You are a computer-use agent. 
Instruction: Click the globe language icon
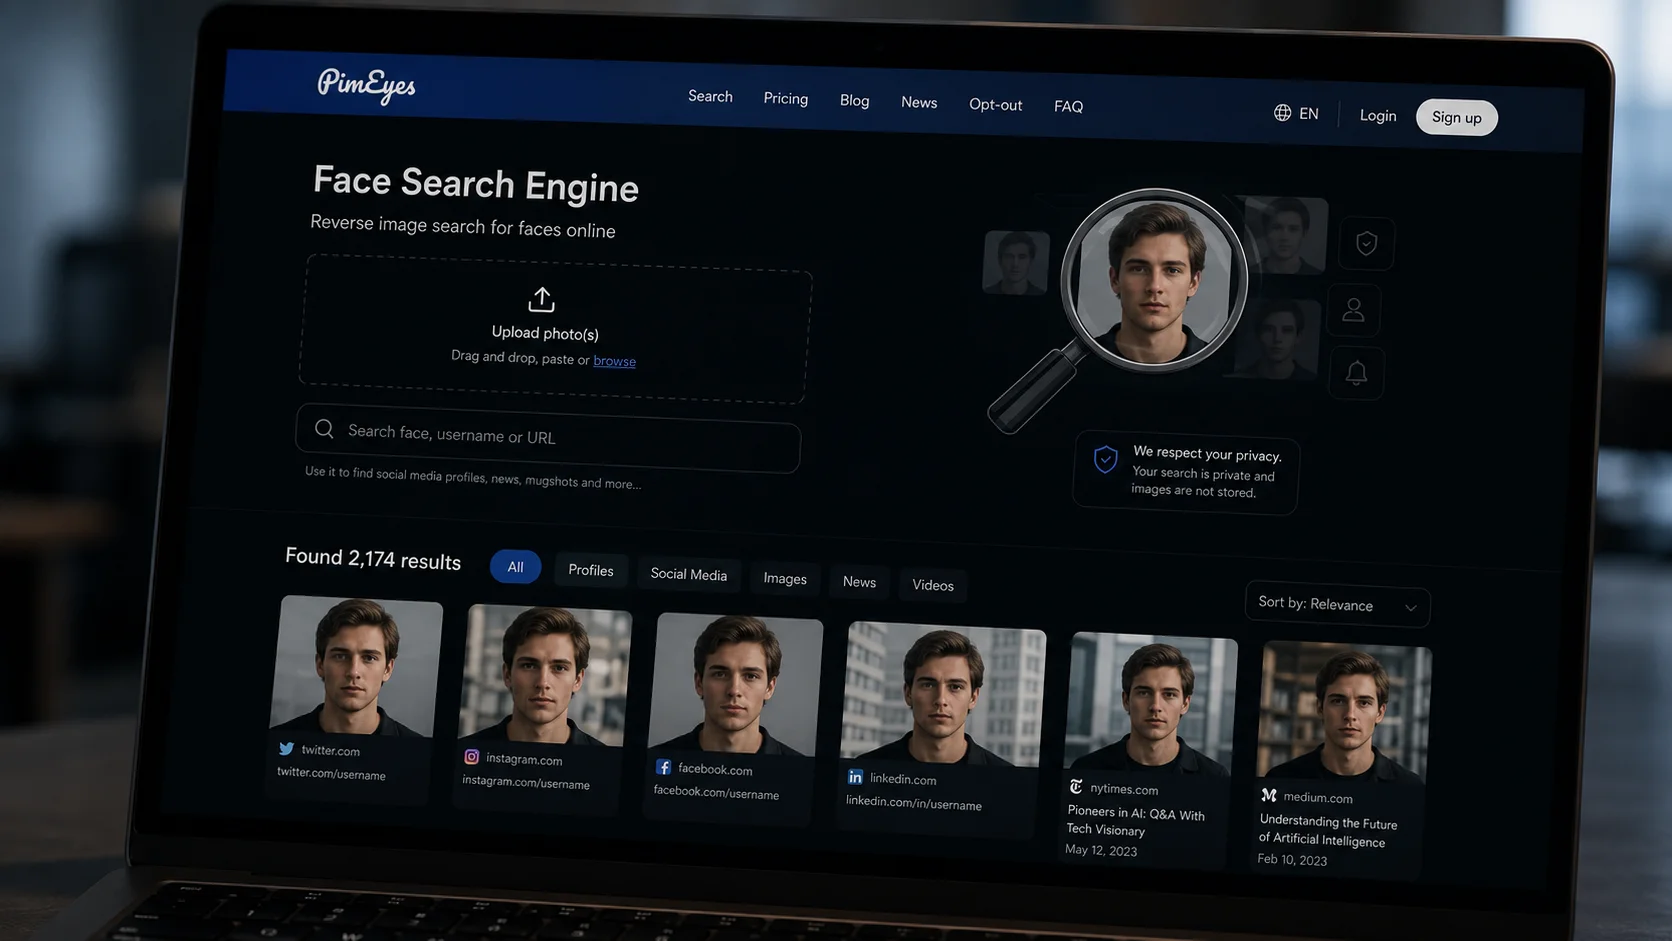point(1282,112)
